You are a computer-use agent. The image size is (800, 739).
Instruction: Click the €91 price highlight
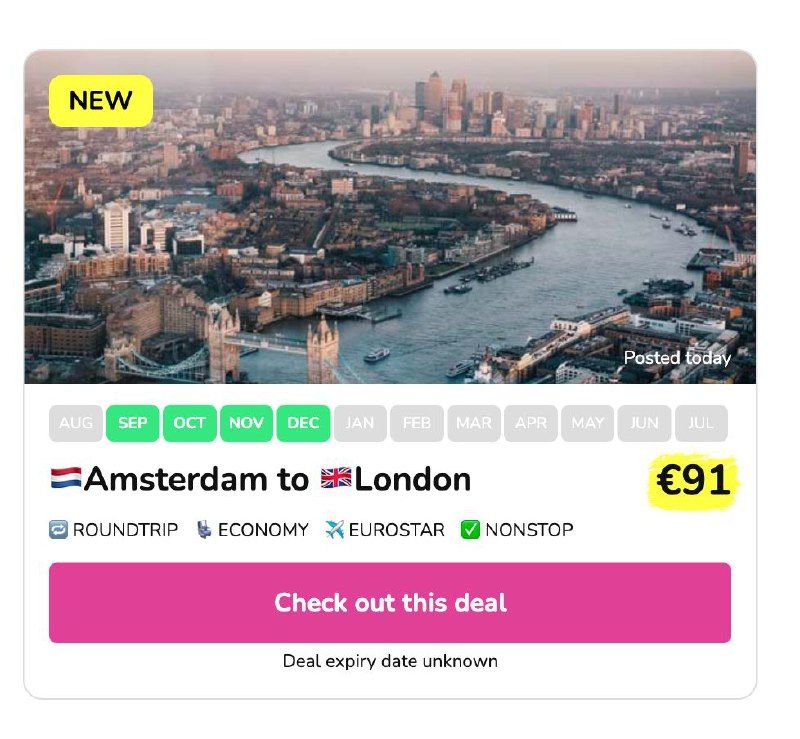pyautogui.click(x=693, y=481)
